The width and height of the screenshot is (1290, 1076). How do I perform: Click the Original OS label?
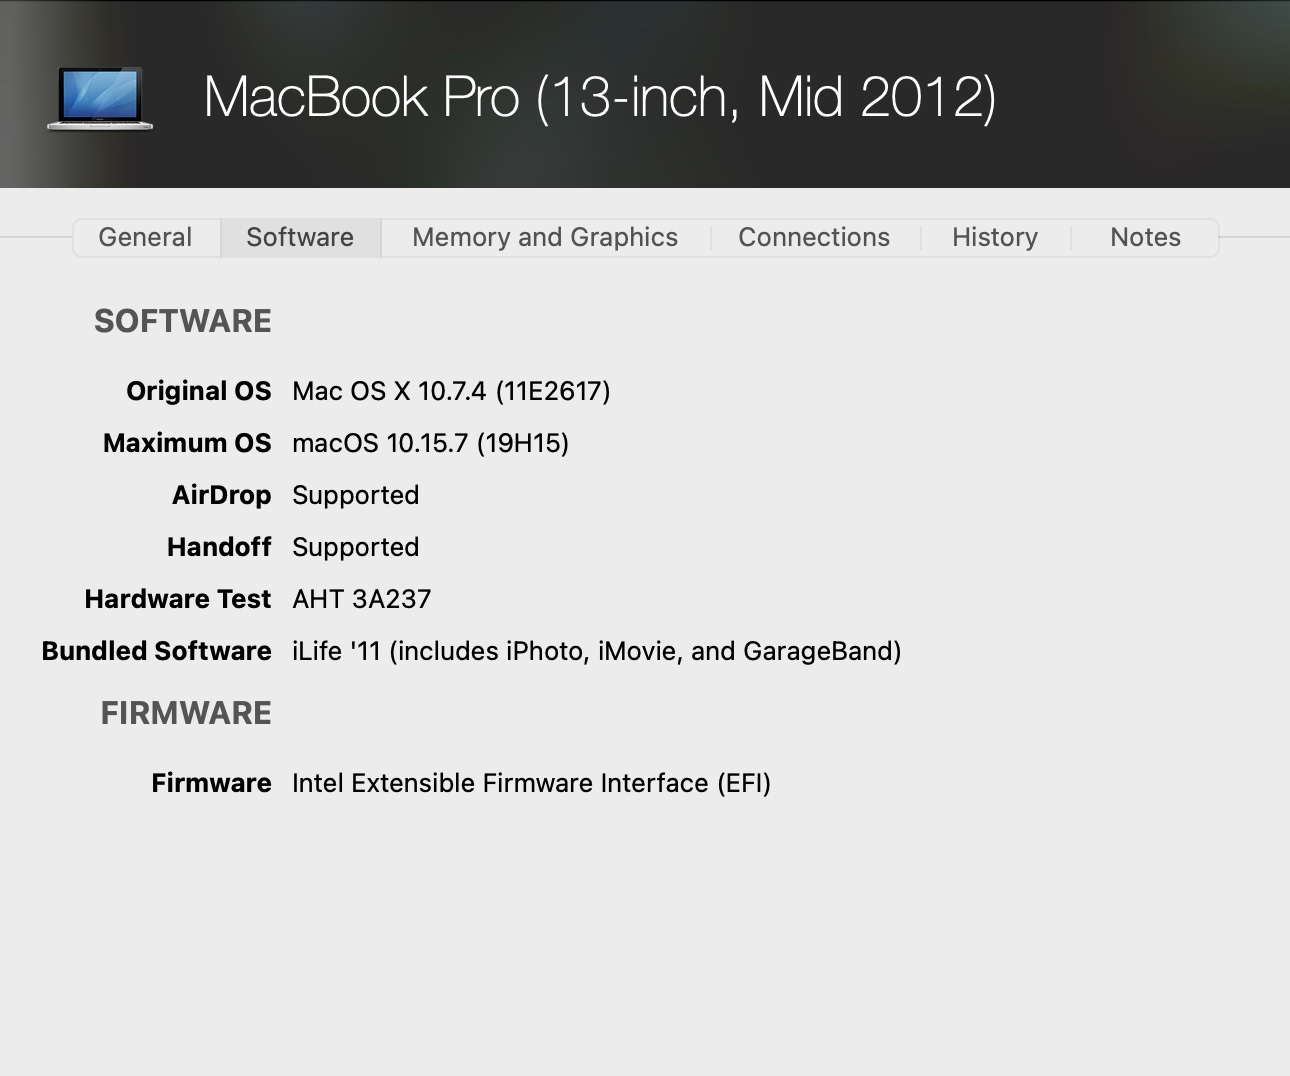198,391
